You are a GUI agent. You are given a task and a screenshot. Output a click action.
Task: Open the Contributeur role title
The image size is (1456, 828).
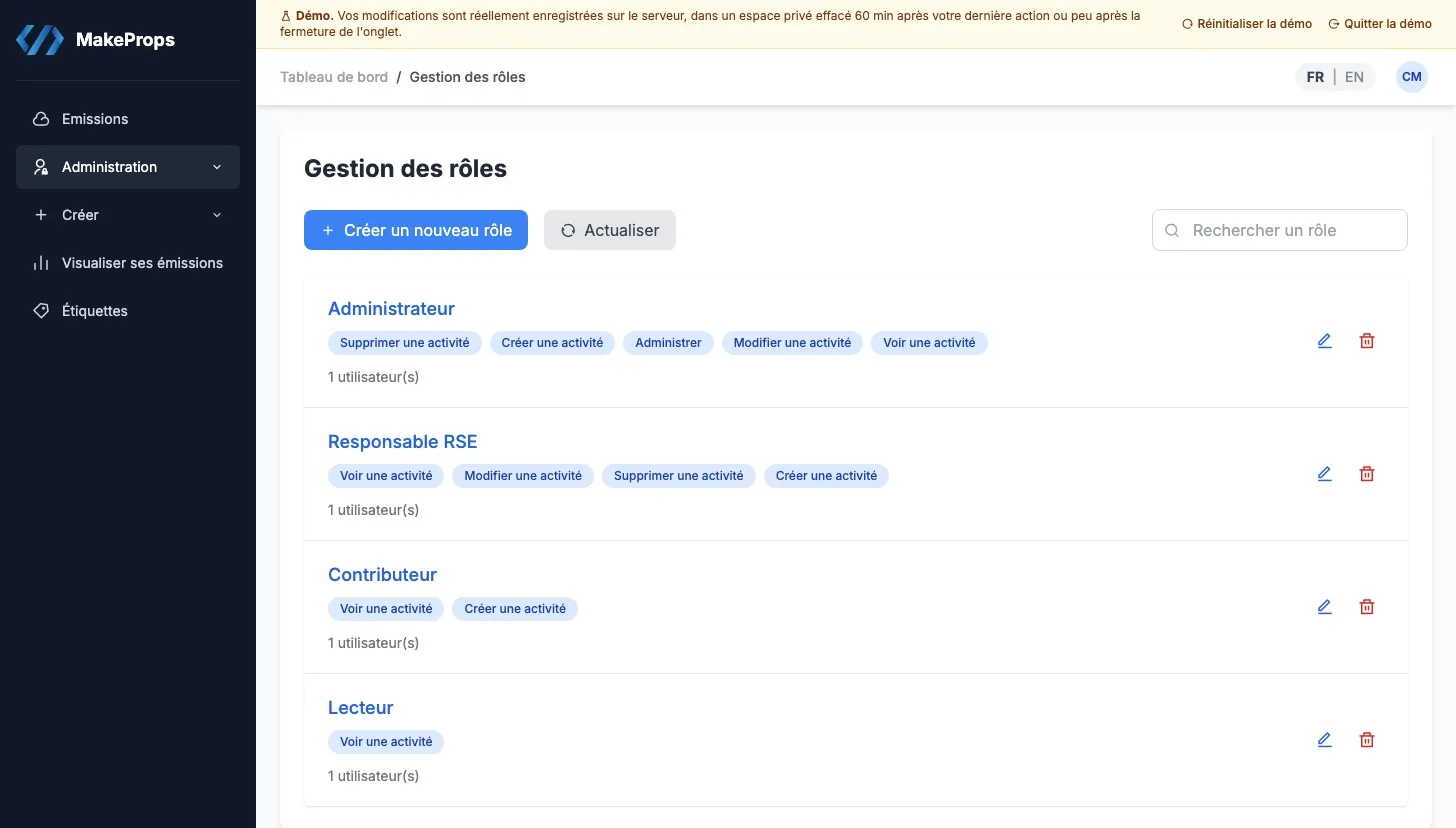382,575
